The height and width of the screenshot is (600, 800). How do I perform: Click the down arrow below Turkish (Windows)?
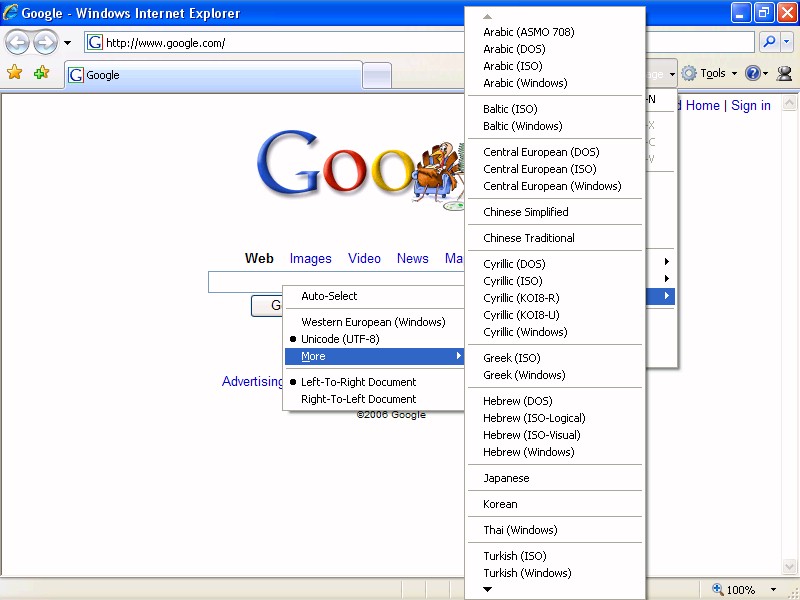[487, 589]
